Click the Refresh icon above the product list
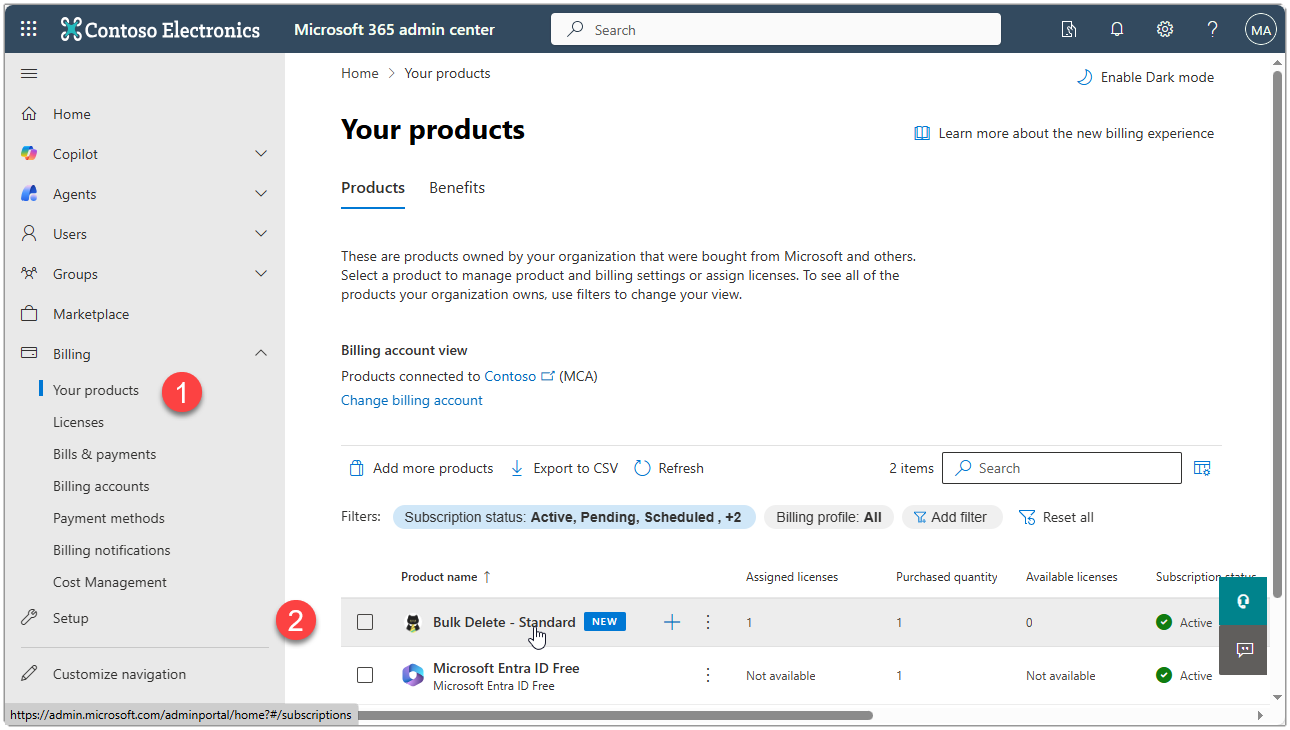The image size is (1290, 730). pyautogui.click(x=641, y=467)
